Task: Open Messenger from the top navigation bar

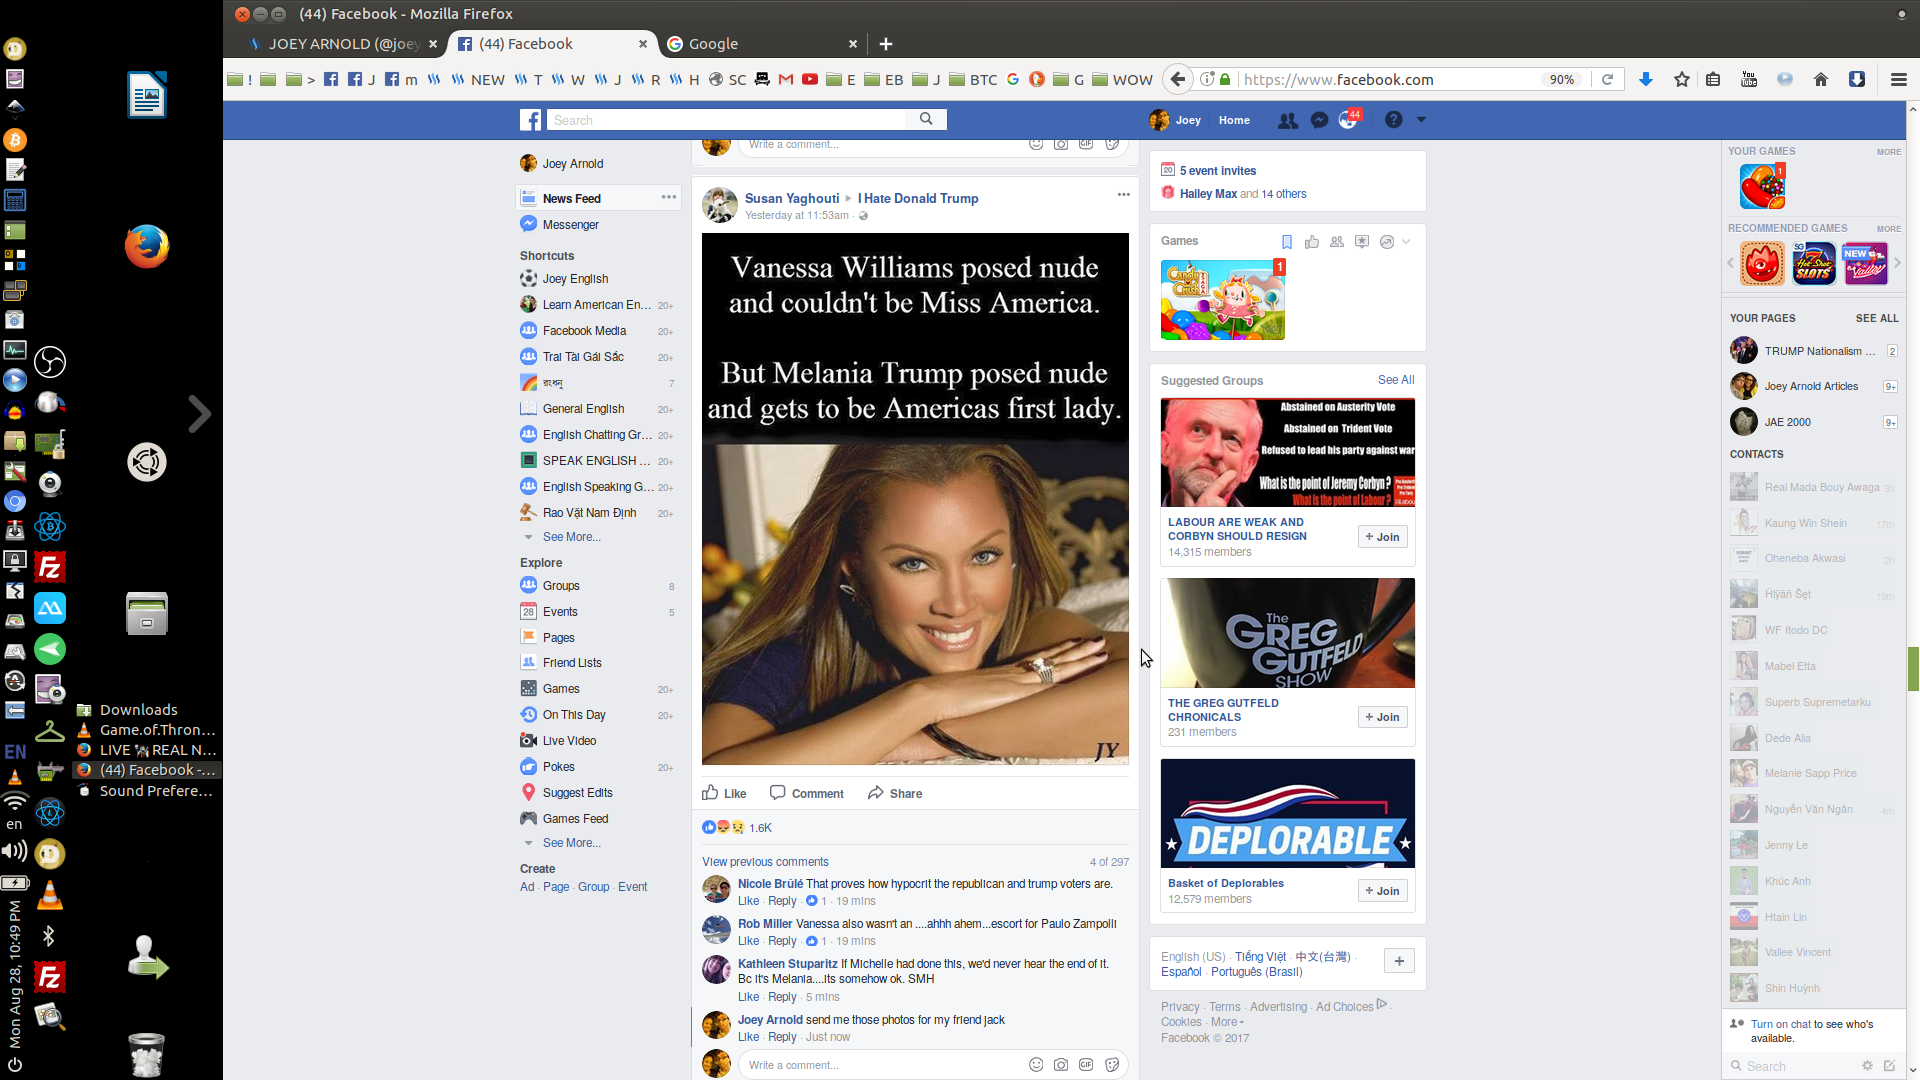Action: tap(1320, 119)
